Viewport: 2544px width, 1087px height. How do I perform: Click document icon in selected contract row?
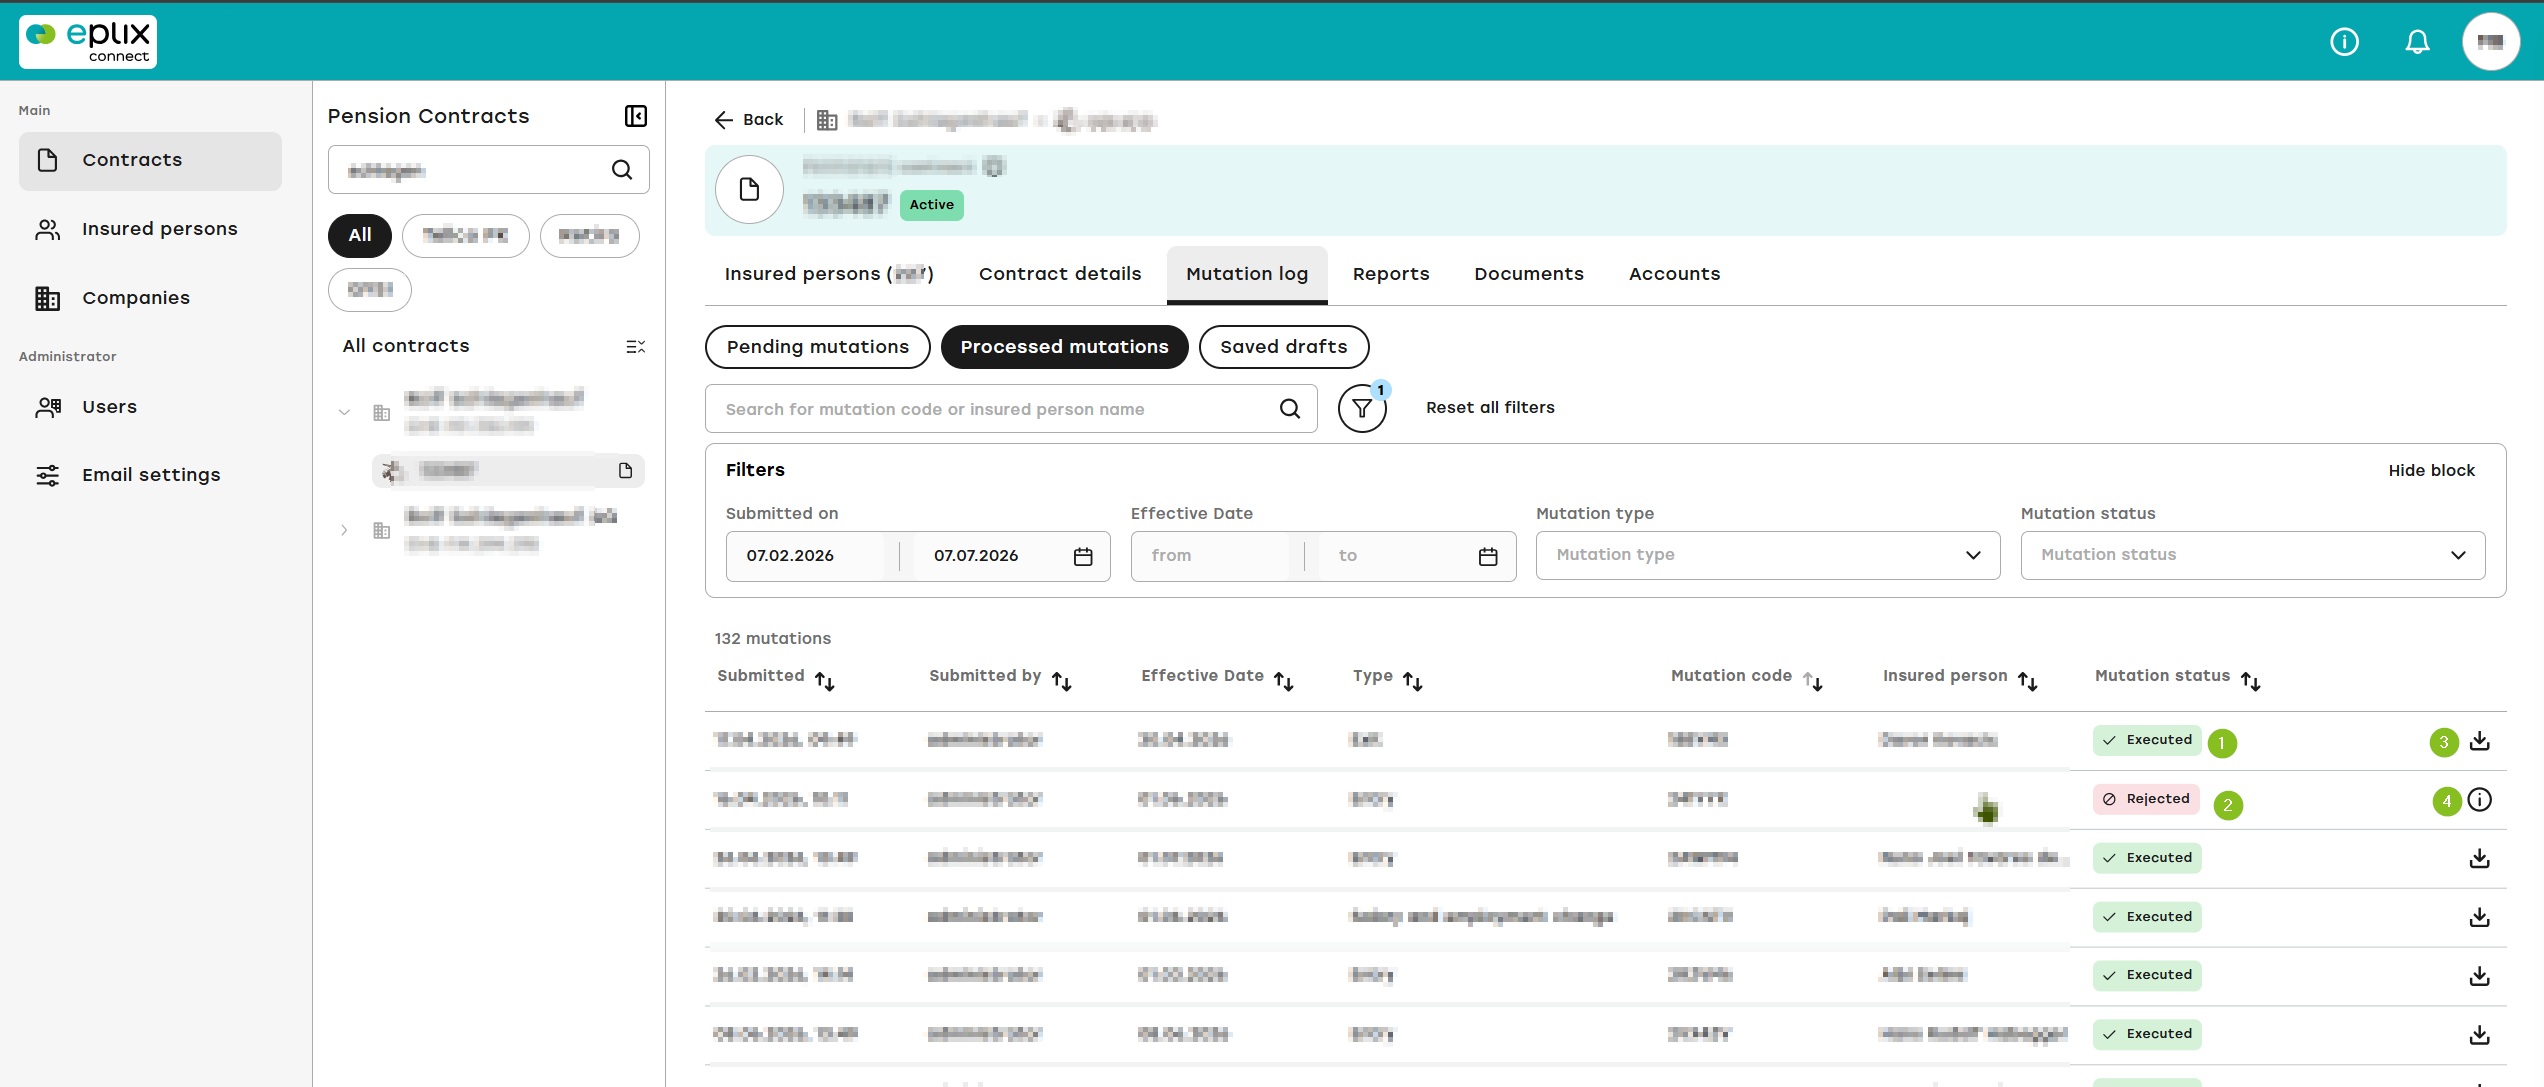pos(625,470)
